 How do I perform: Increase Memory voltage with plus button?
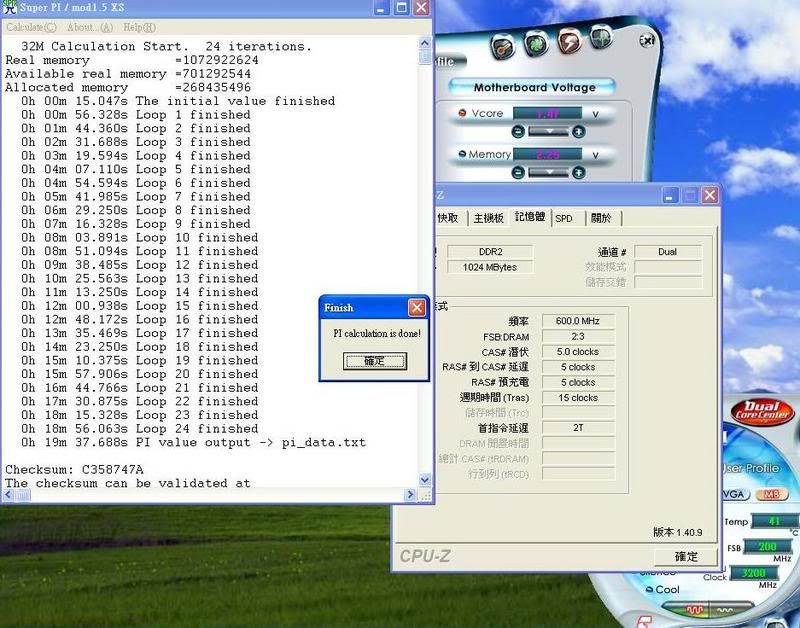[x=578, y=173]
